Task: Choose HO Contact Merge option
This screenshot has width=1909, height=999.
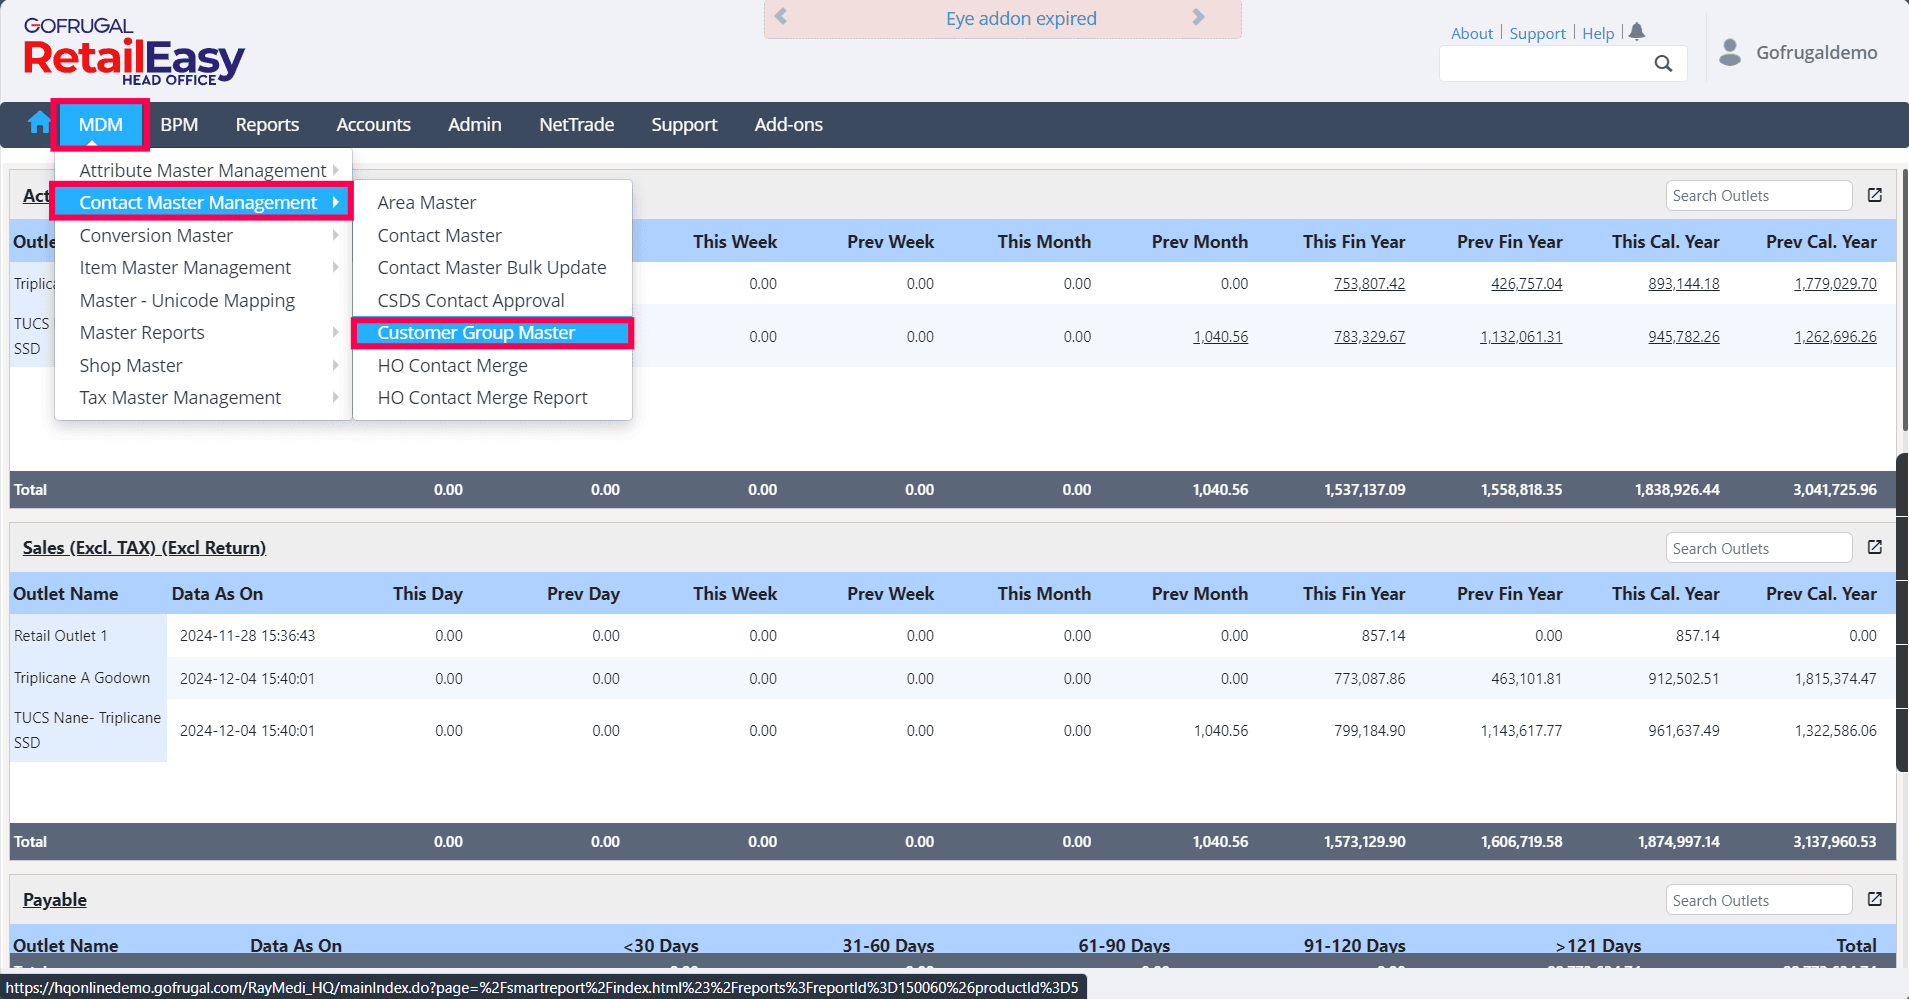Action: (452, 366)
